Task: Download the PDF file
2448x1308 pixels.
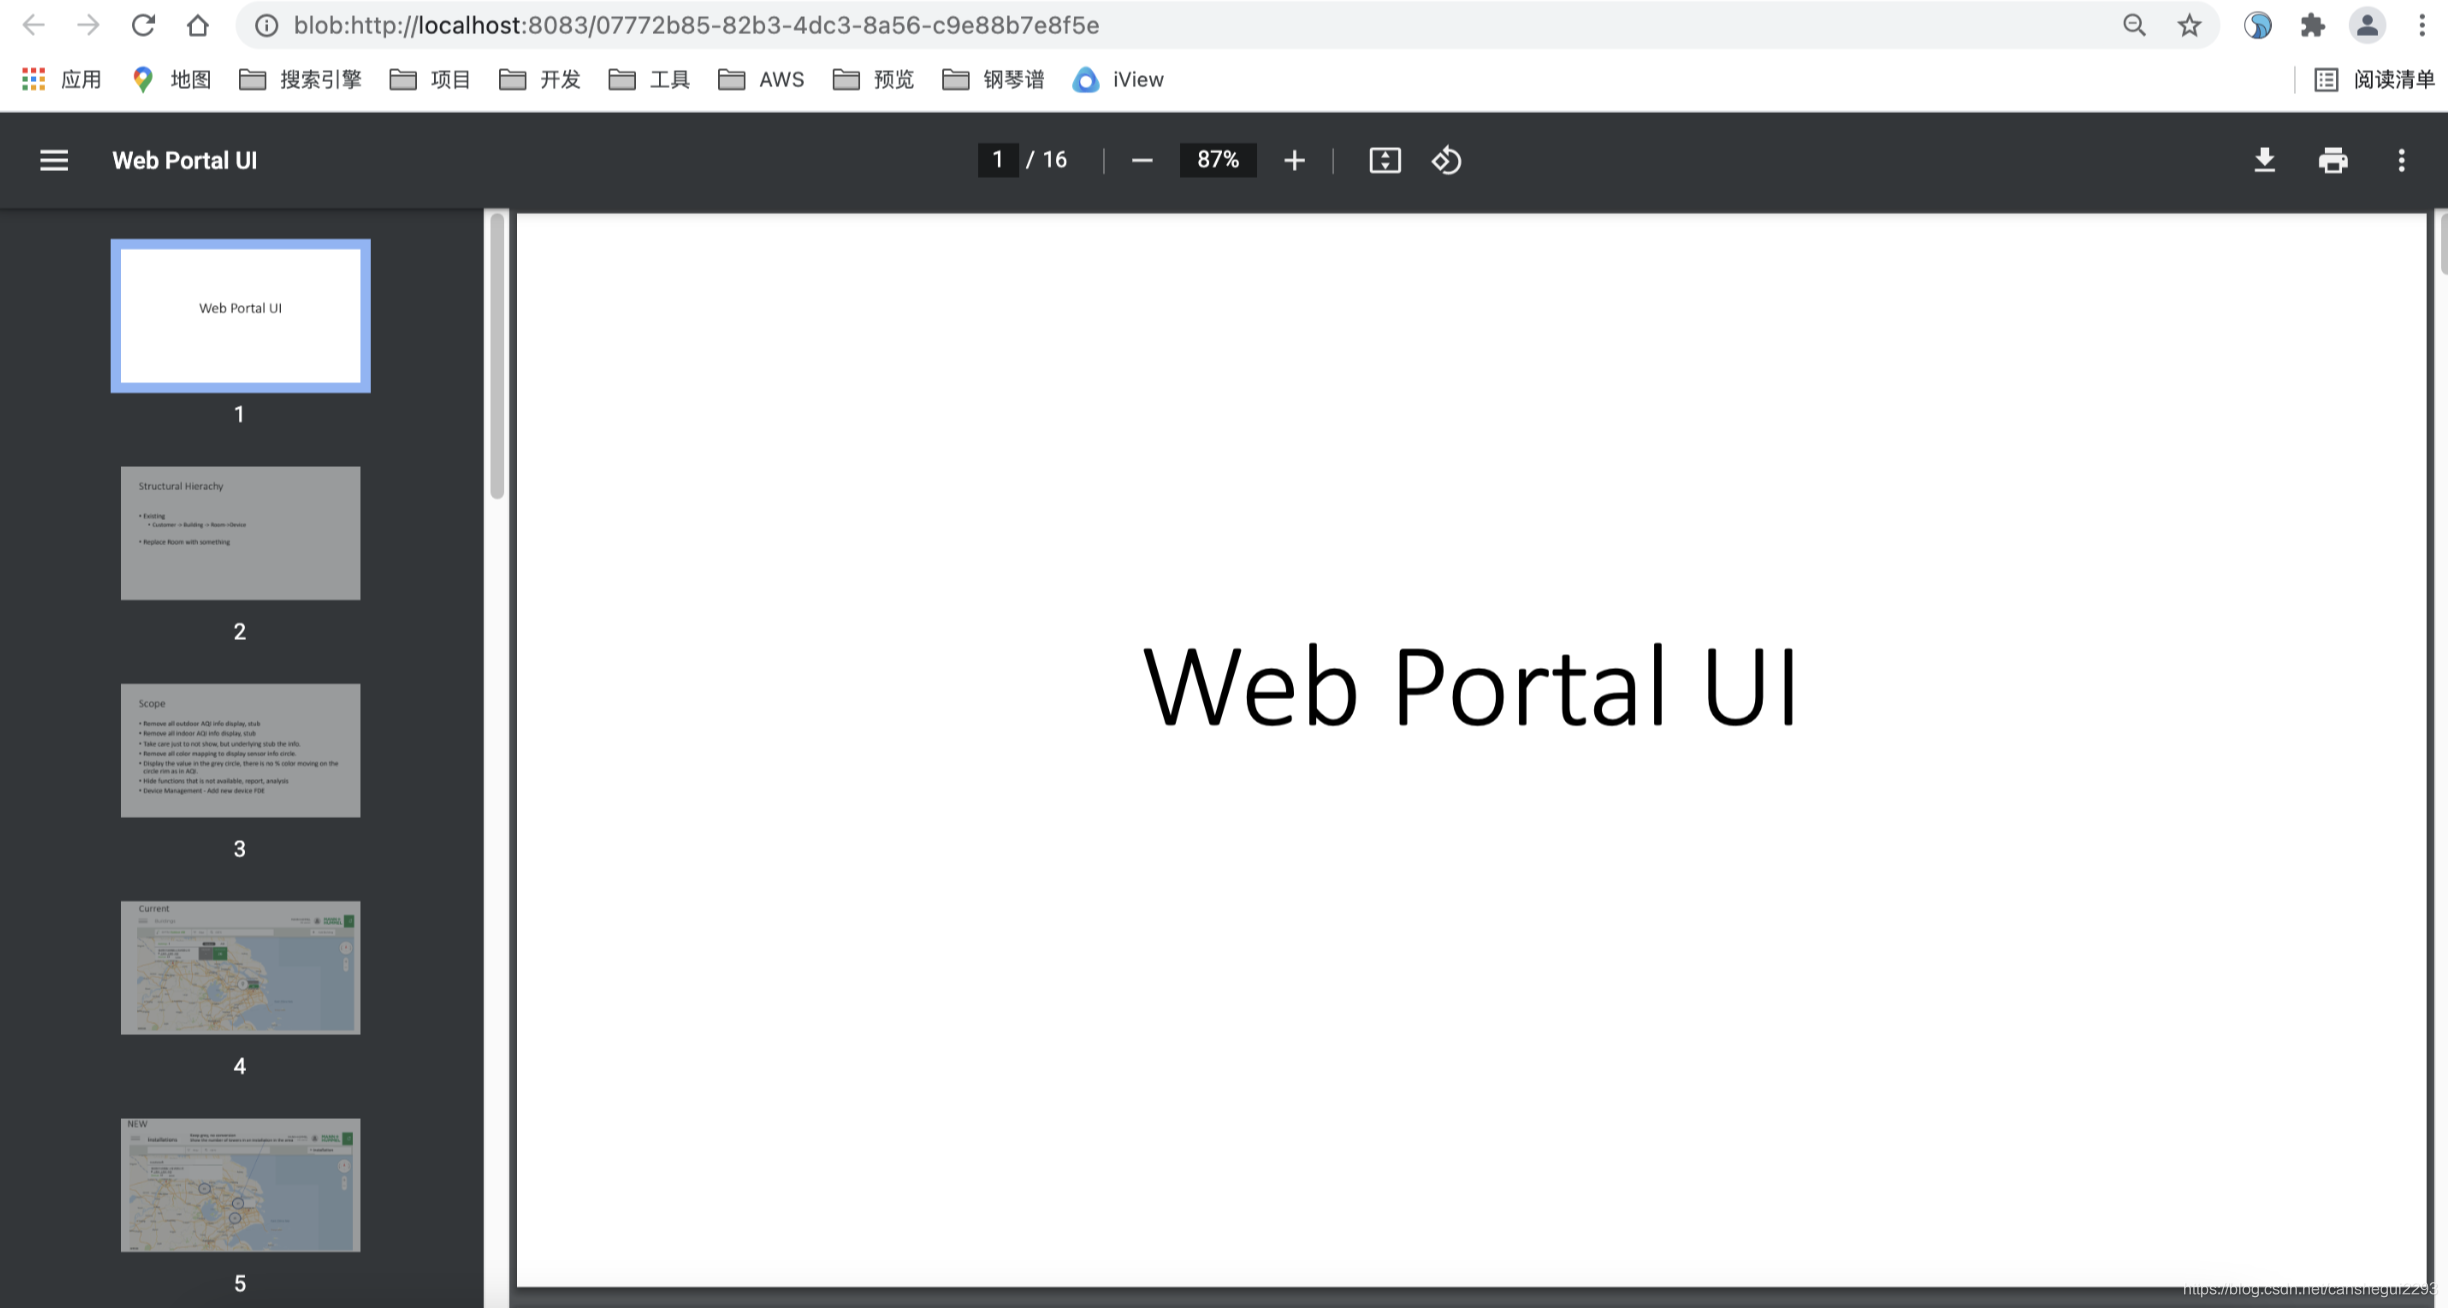Action: [x=2265, y=160]
